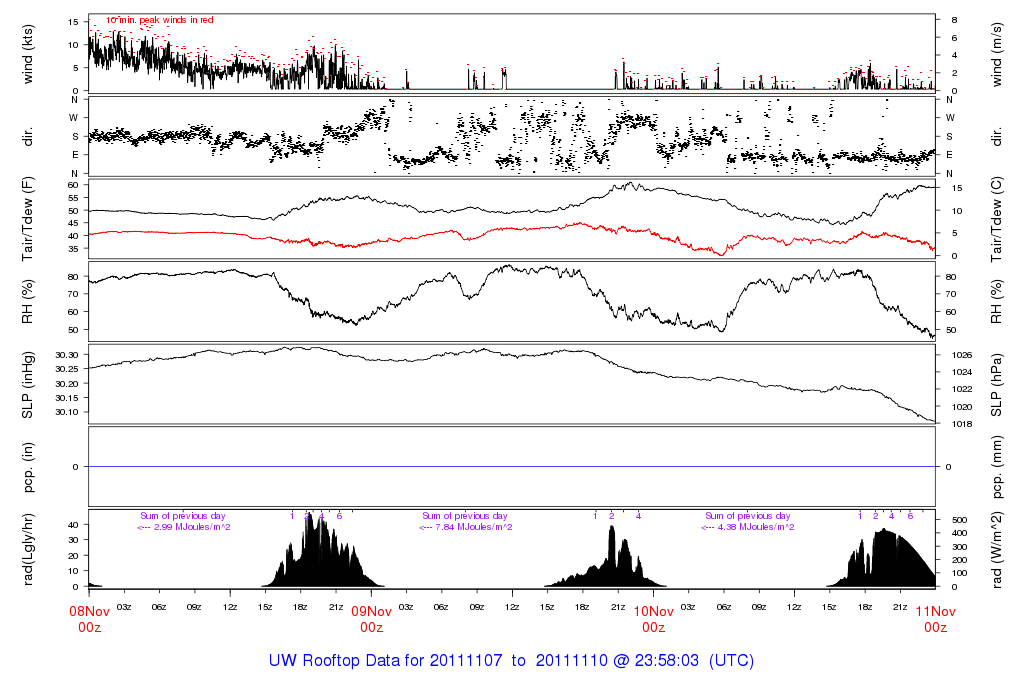Screen dimensions: 1024x700
Task: Select the 09Nov 00z date marker
Action: 371,619
